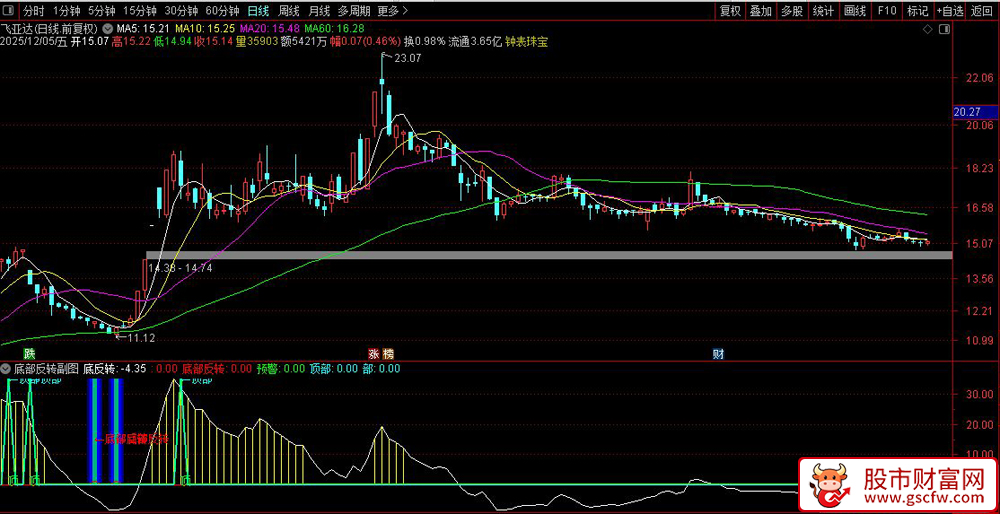Screen dimensions: 1000x514
Task: Expand the 底部反转副图 indicator dropdown
Action: (6, 369)
